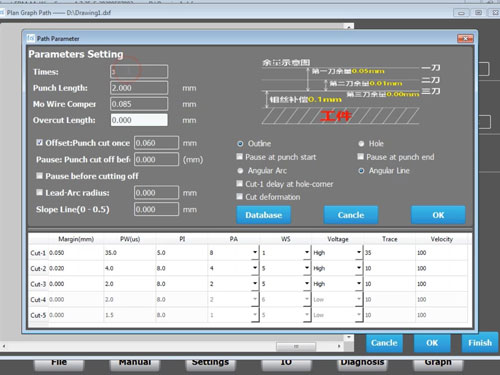Click the Finish button
Viewport: 500px width, 375px height.
pyautogui.click(x=480, y=343)
